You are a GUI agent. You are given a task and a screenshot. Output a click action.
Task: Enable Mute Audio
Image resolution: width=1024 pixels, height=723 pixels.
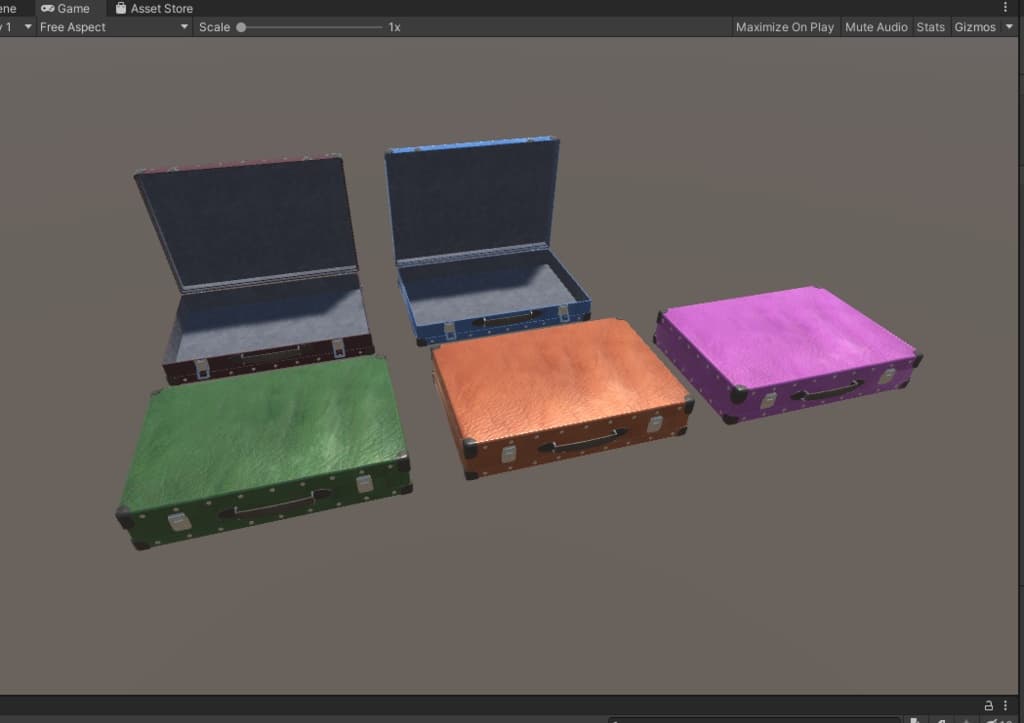tap(876, 27)
